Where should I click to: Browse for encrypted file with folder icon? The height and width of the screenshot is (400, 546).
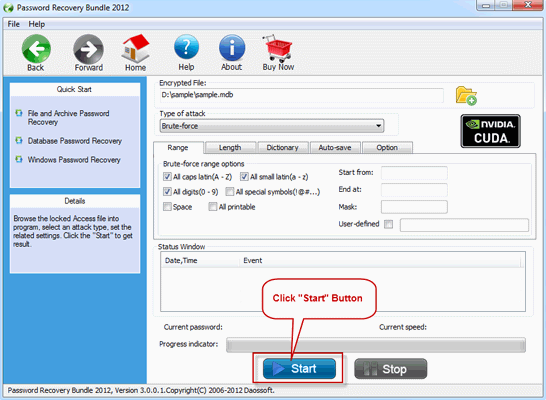tap(466, 96)
